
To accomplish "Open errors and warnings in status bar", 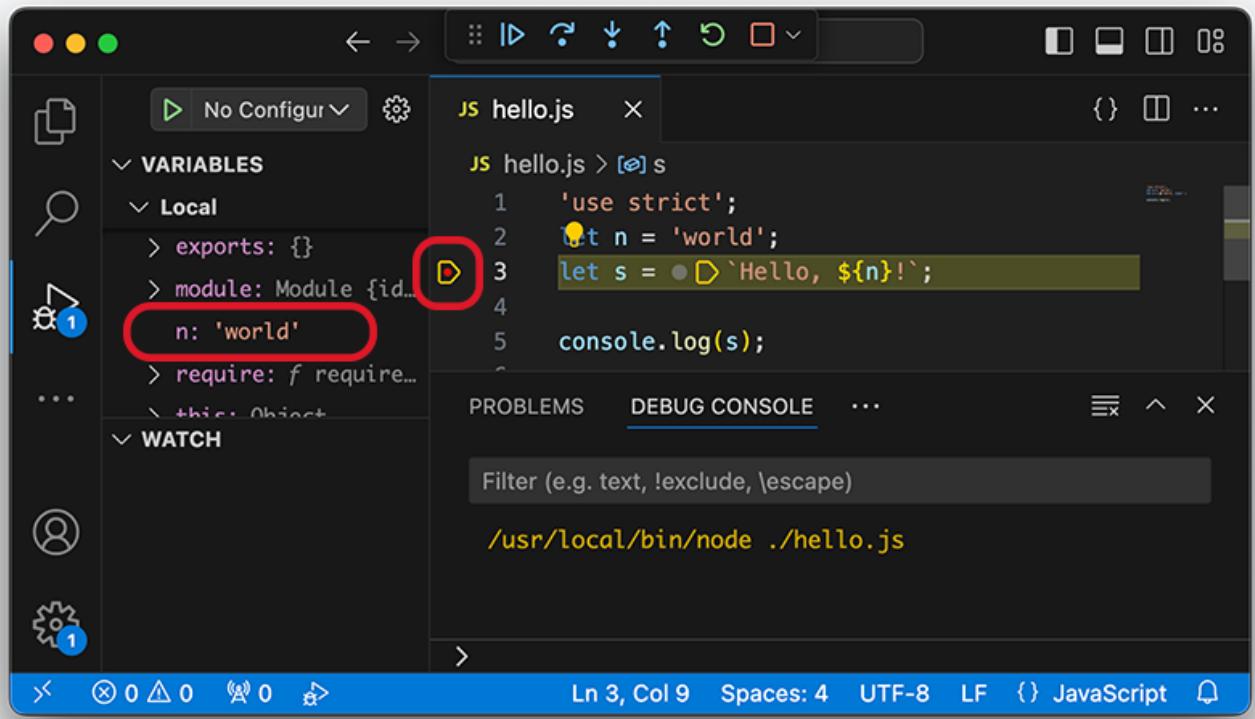I will (140, 693).
